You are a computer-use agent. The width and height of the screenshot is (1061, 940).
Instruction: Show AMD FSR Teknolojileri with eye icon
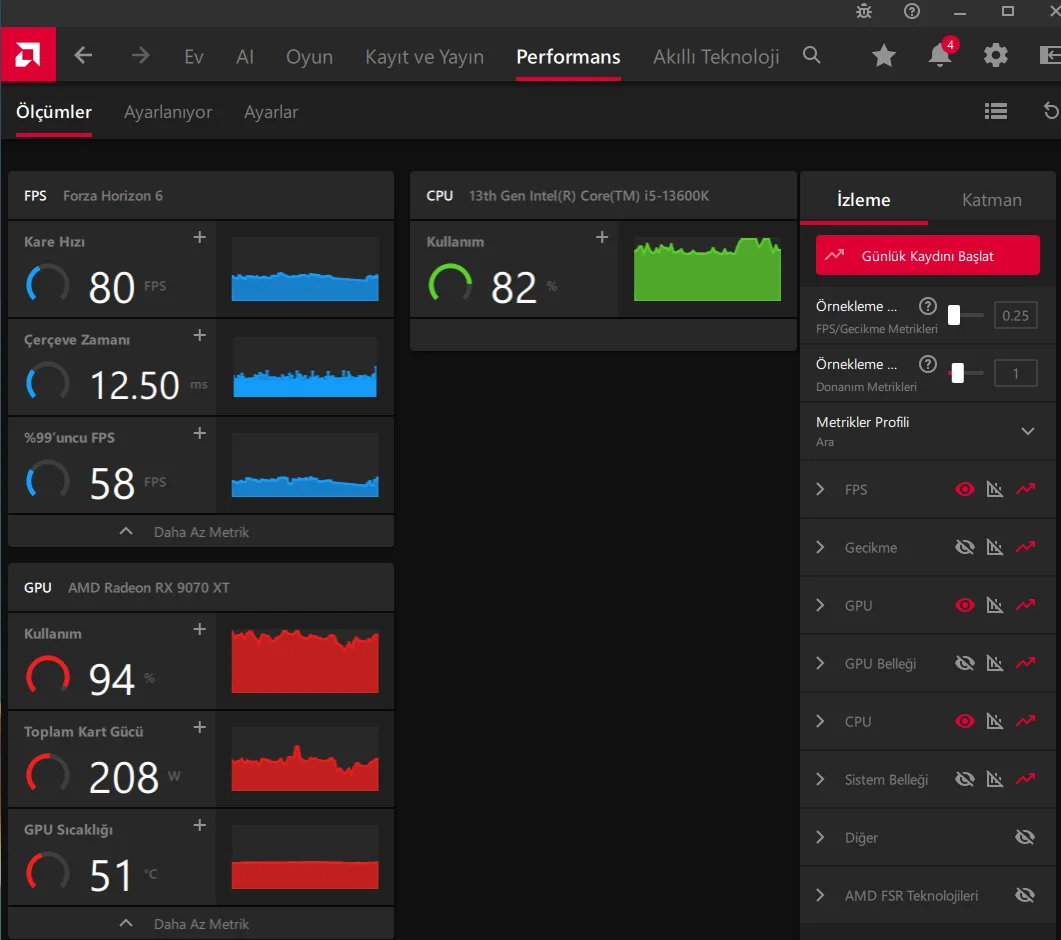(x=1025, y=895)
